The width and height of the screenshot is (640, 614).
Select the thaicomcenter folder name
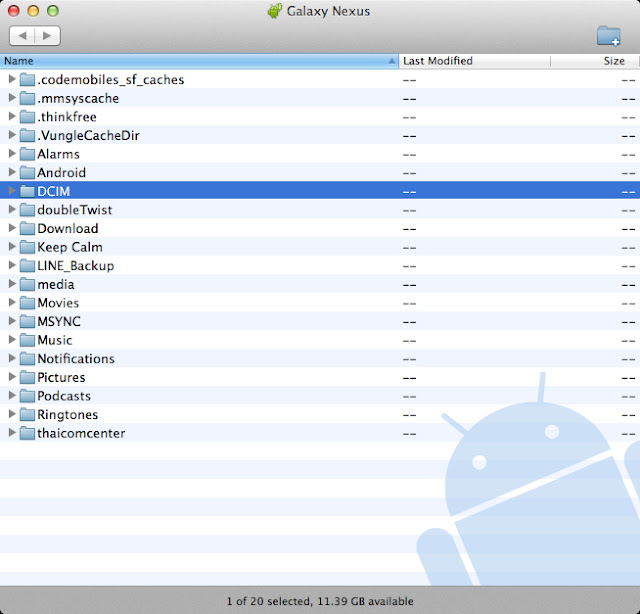[81, 433]
